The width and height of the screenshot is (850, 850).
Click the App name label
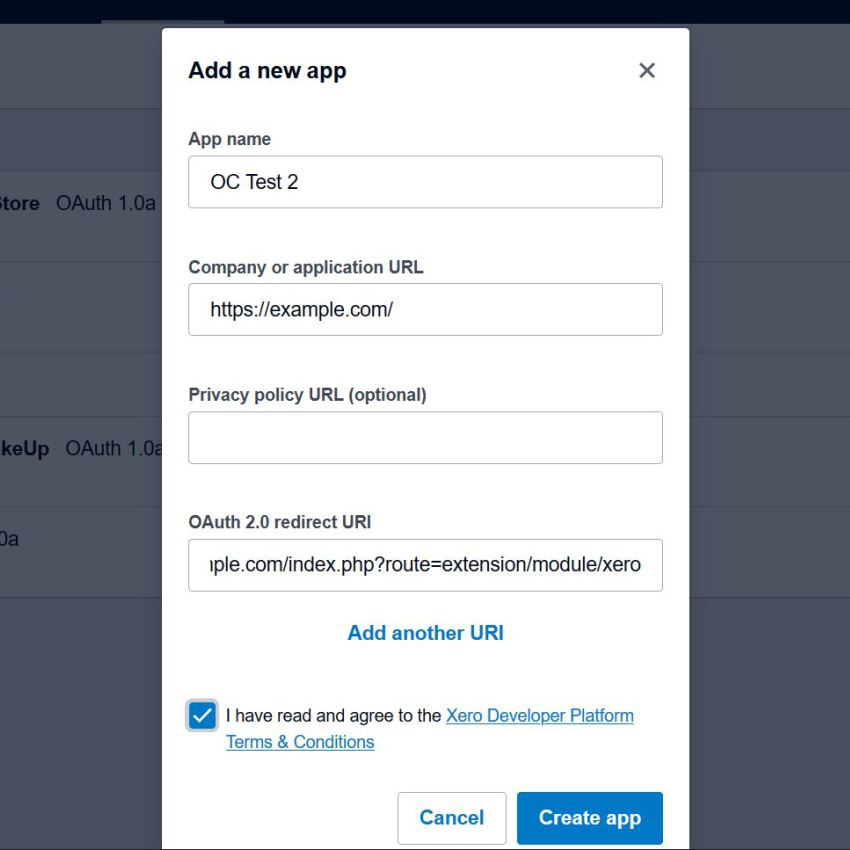[229, 139]
